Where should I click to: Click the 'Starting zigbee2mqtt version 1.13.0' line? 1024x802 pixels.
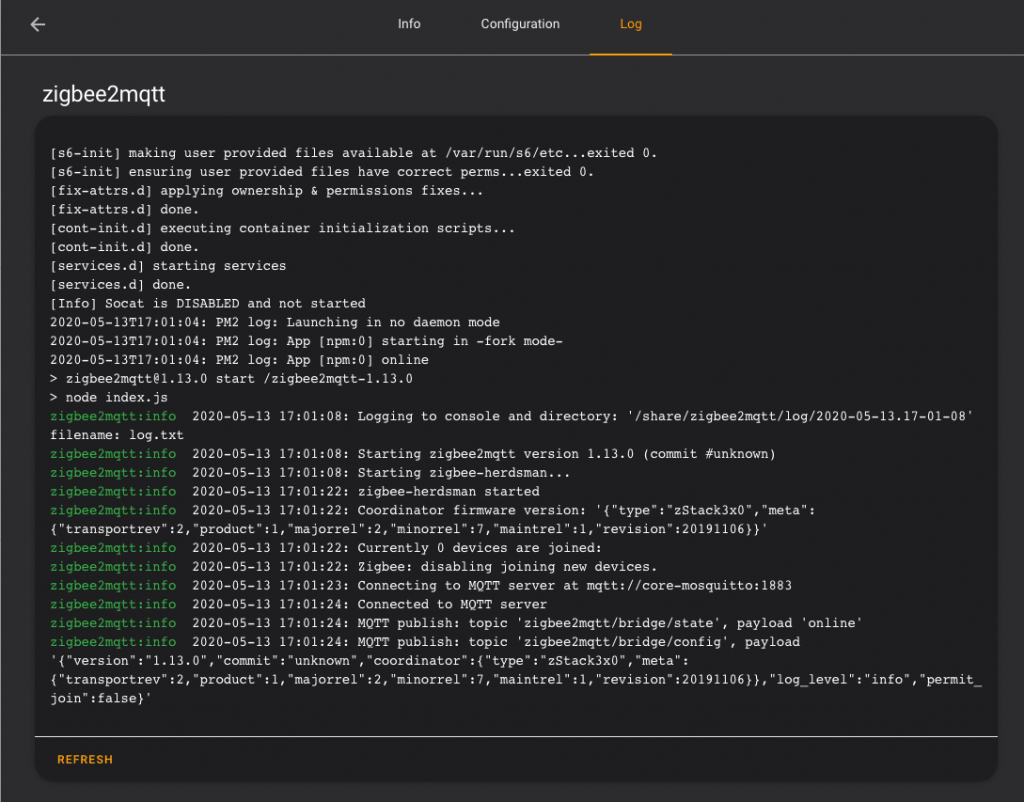413,454
